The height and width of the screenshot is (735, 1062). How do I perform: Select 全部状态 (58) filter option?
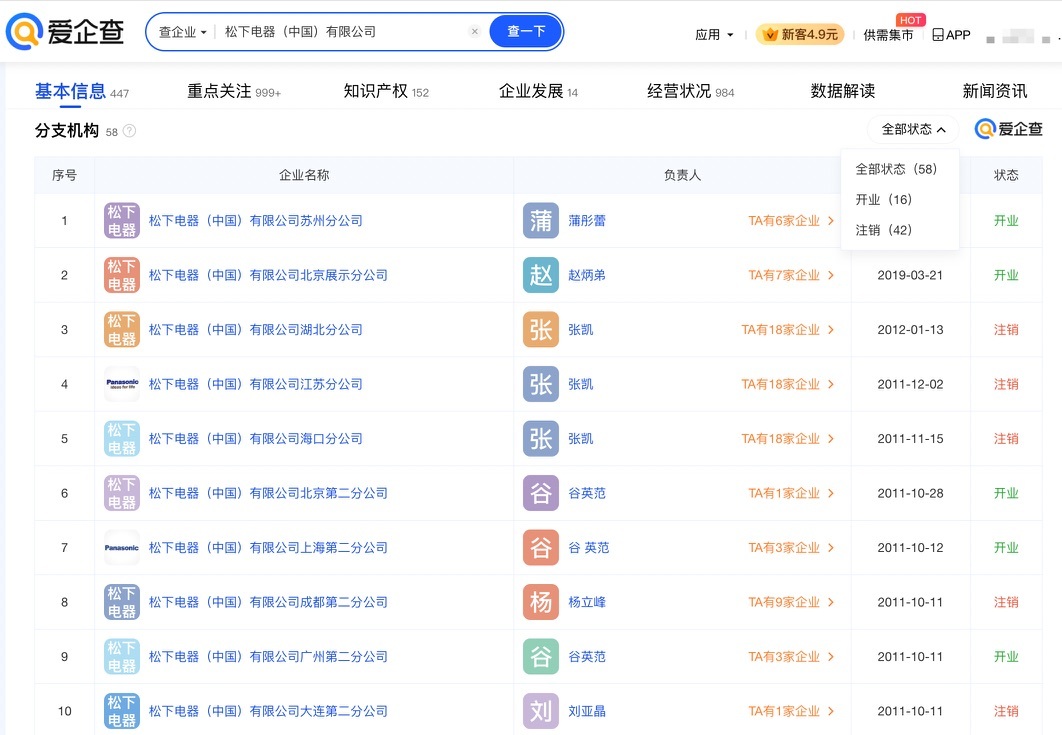tap(896, 169)
